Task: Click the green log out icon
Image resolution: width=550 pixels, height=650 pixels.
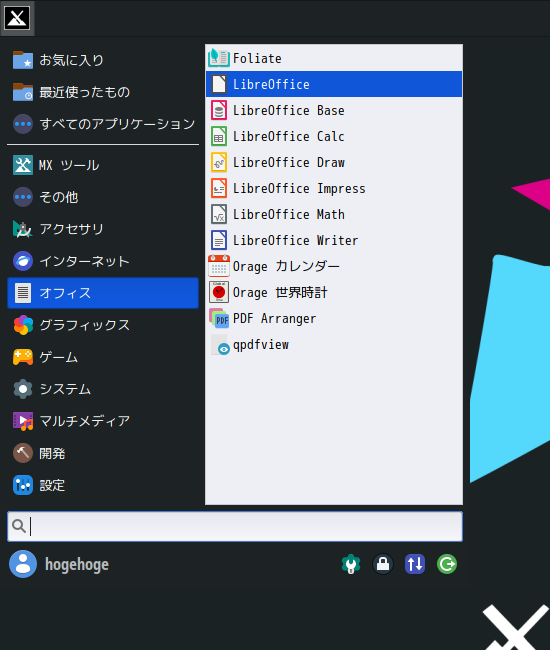Action: click(447, 564)
